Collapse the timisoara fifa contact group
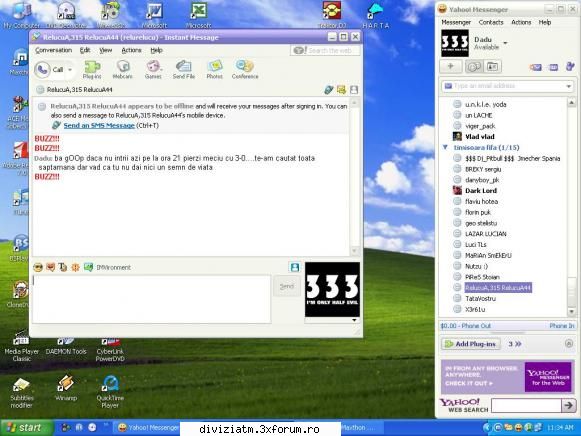This screenshot has width=581, height=436. [445, 147]
